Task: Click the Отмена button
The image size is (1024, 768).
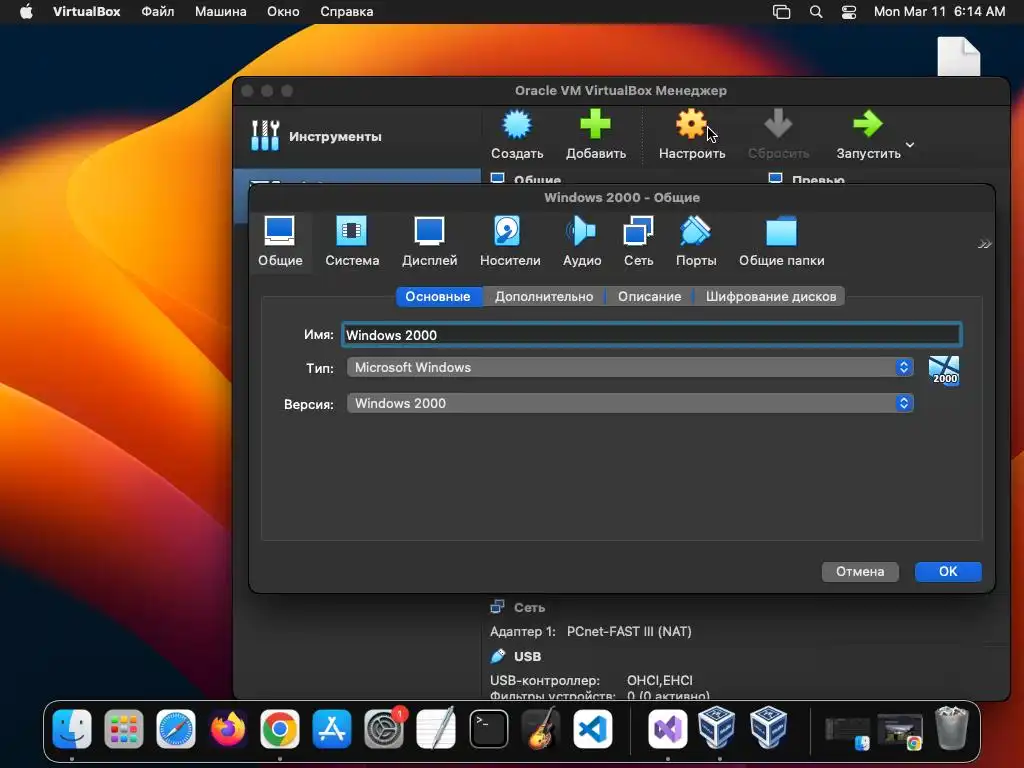Action: 859,571
